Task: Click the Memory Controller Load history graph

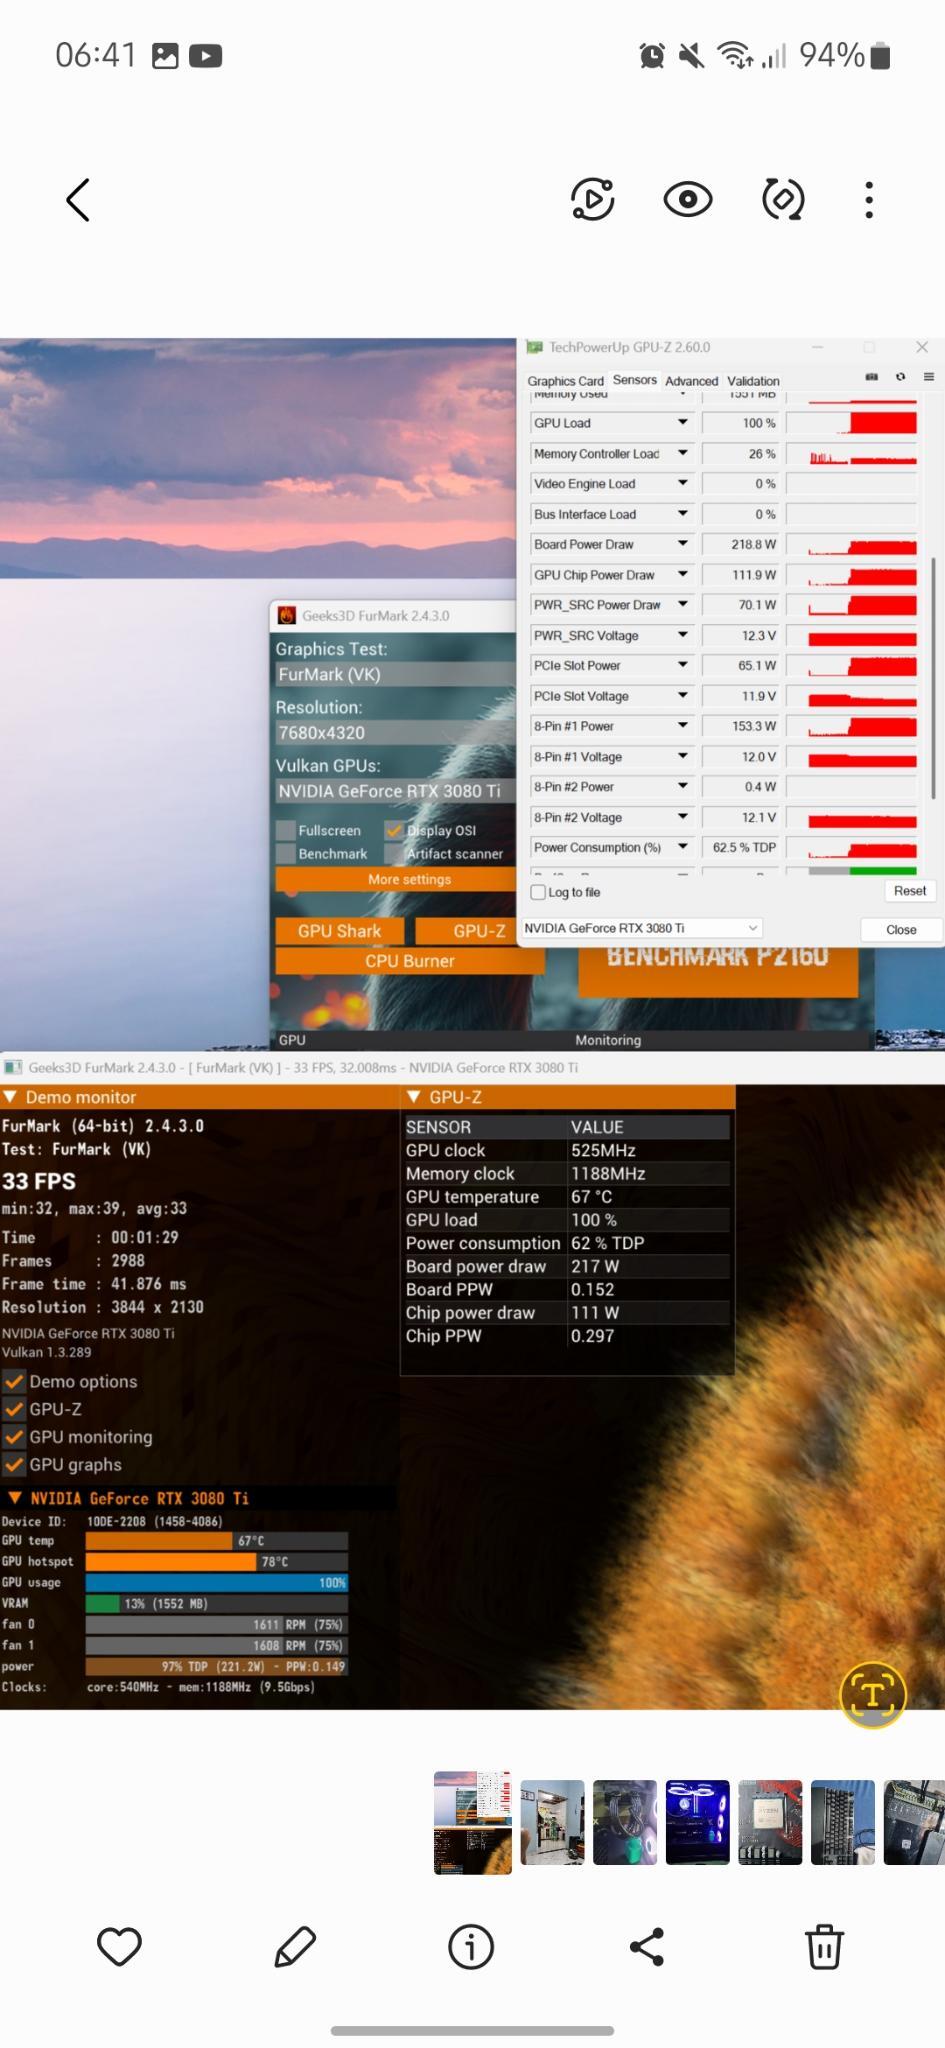Action: click(852, 453)
